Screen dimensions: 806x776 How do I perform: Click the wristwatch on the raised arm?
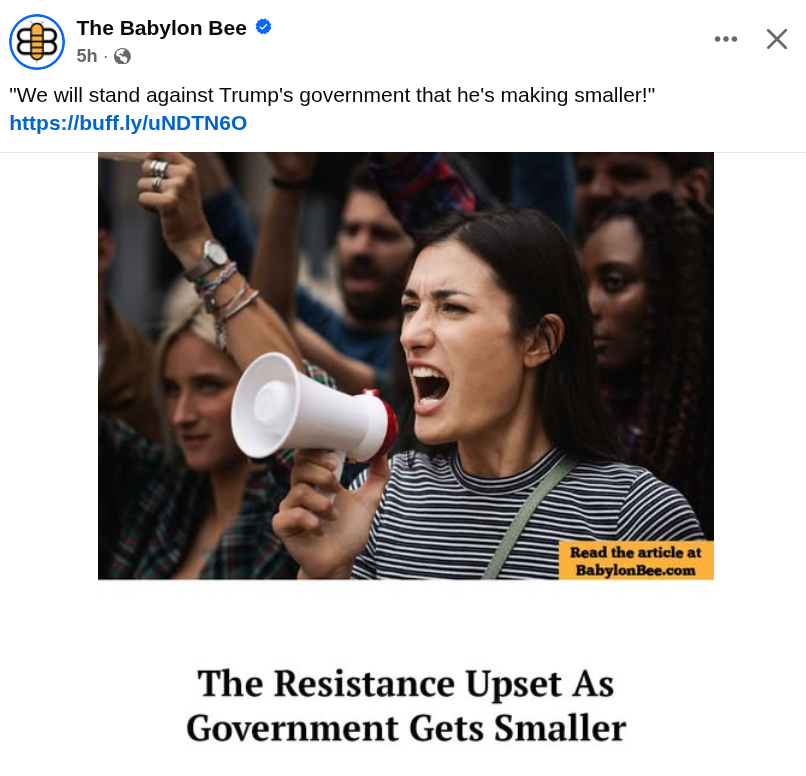[x=209, y=260]
